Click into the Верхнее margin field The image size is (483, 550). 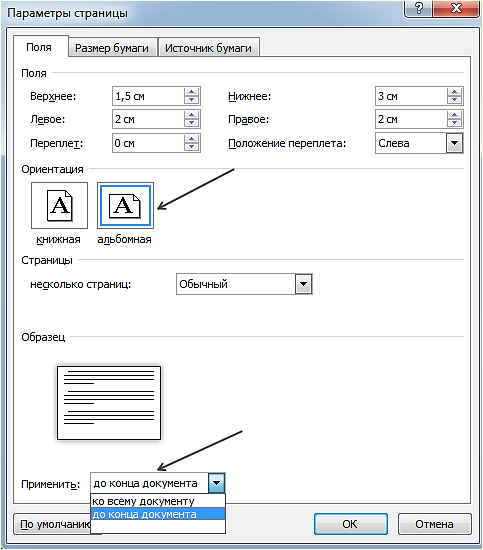tap(148, 96)
